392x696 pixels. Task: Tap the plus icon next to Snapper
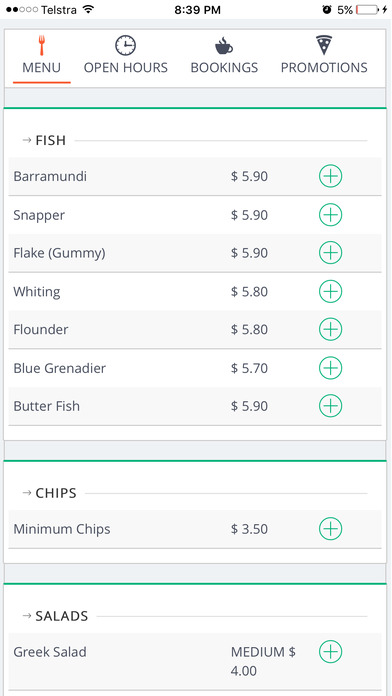pos(330,215)
